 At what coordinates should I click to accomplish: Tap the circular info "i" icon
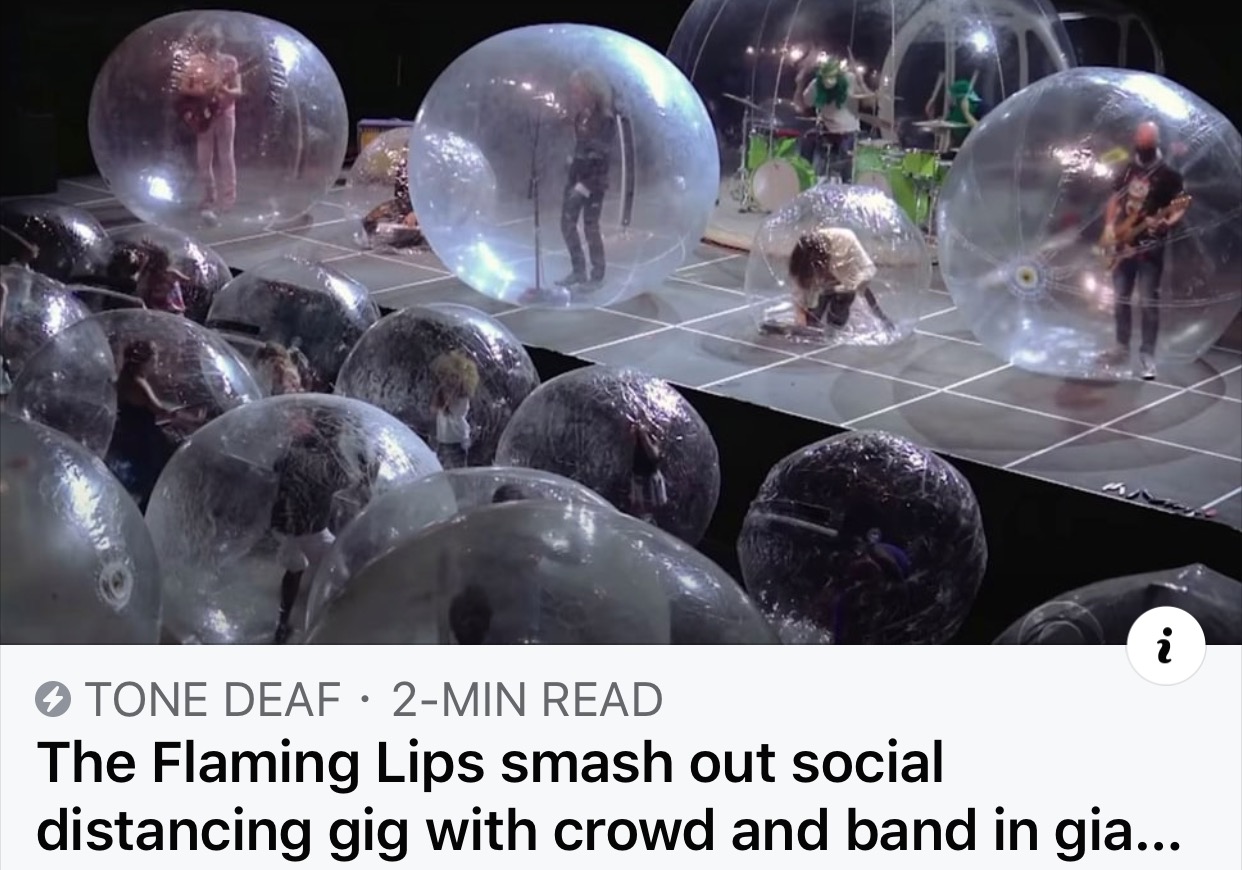[1167, 646]
